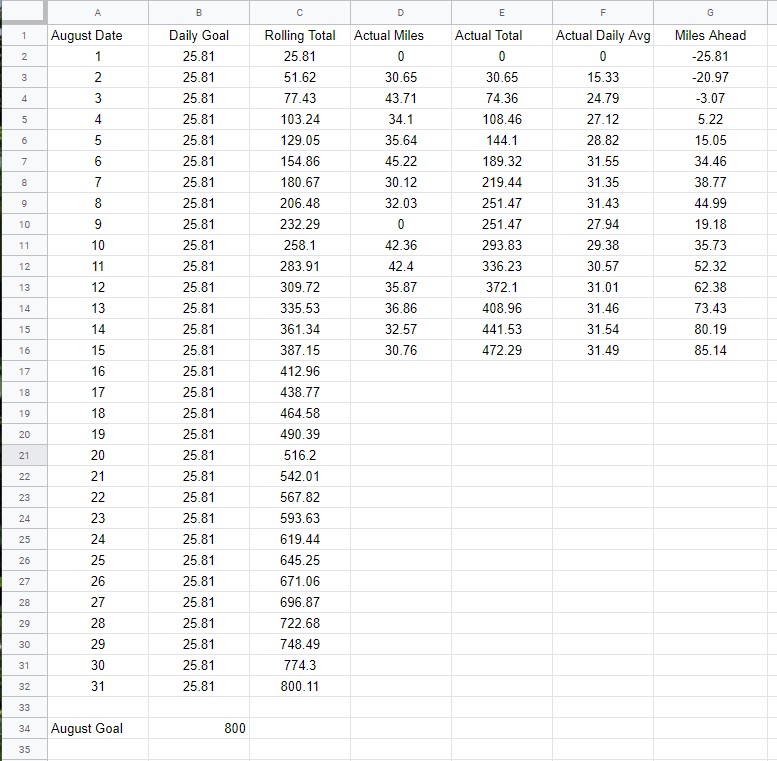Select Actual Total cell 472.29
The height and width of the screenshot is (761, 777).
501,350
